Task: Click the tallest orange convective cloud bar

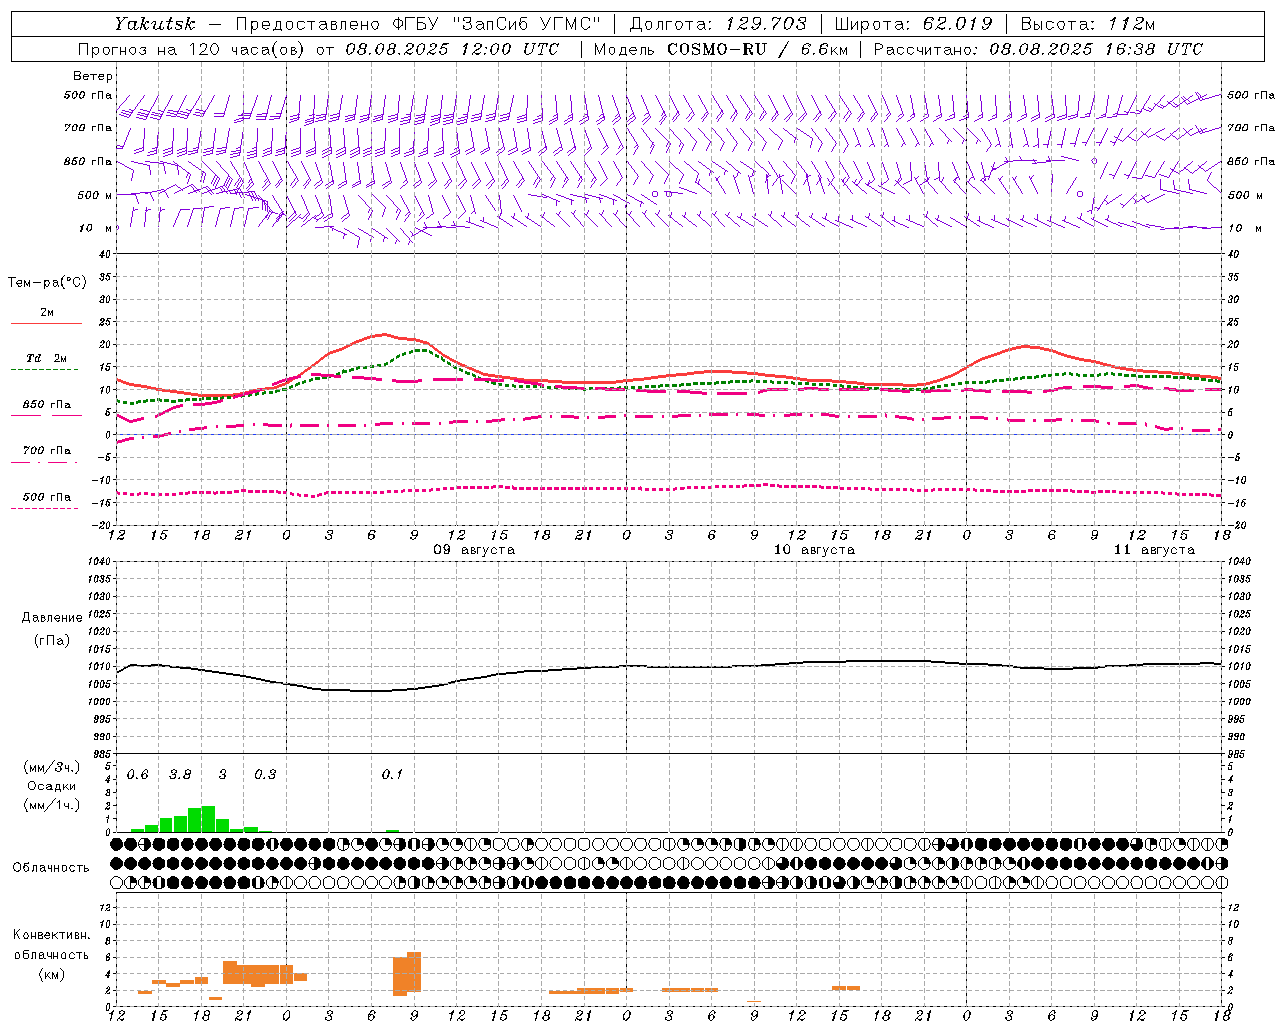Action: 414,971
